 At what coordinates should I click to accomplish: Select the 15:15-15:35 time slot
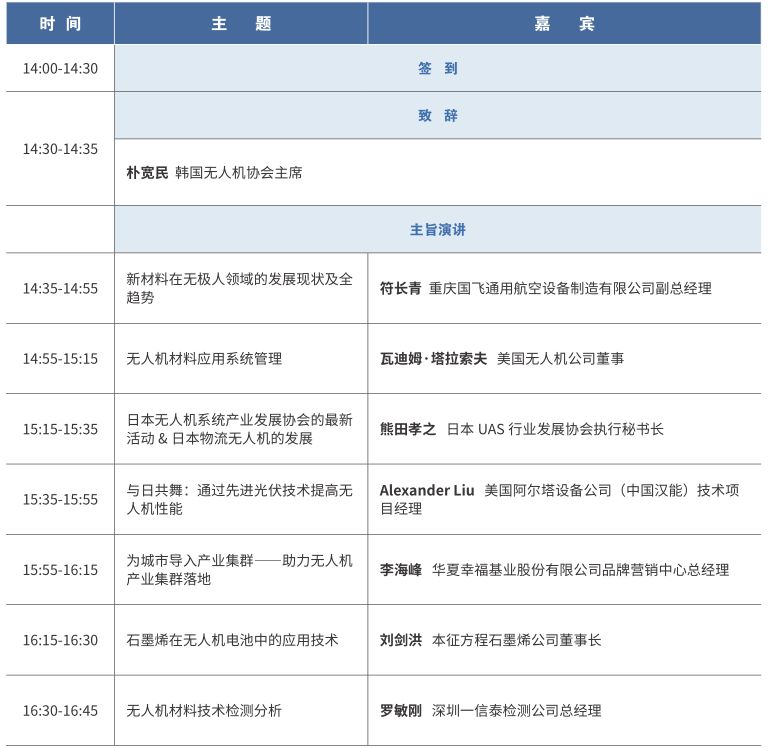[x=60, y=429]
